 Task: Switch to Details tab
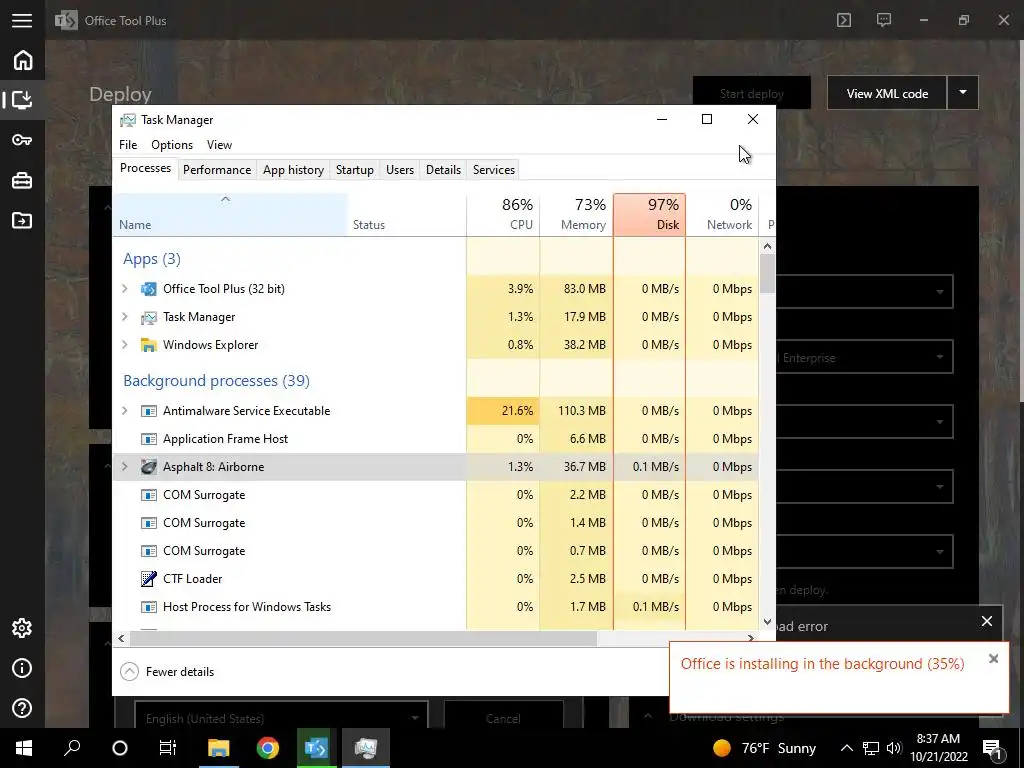pyautogui.click(x=443, y=170)
